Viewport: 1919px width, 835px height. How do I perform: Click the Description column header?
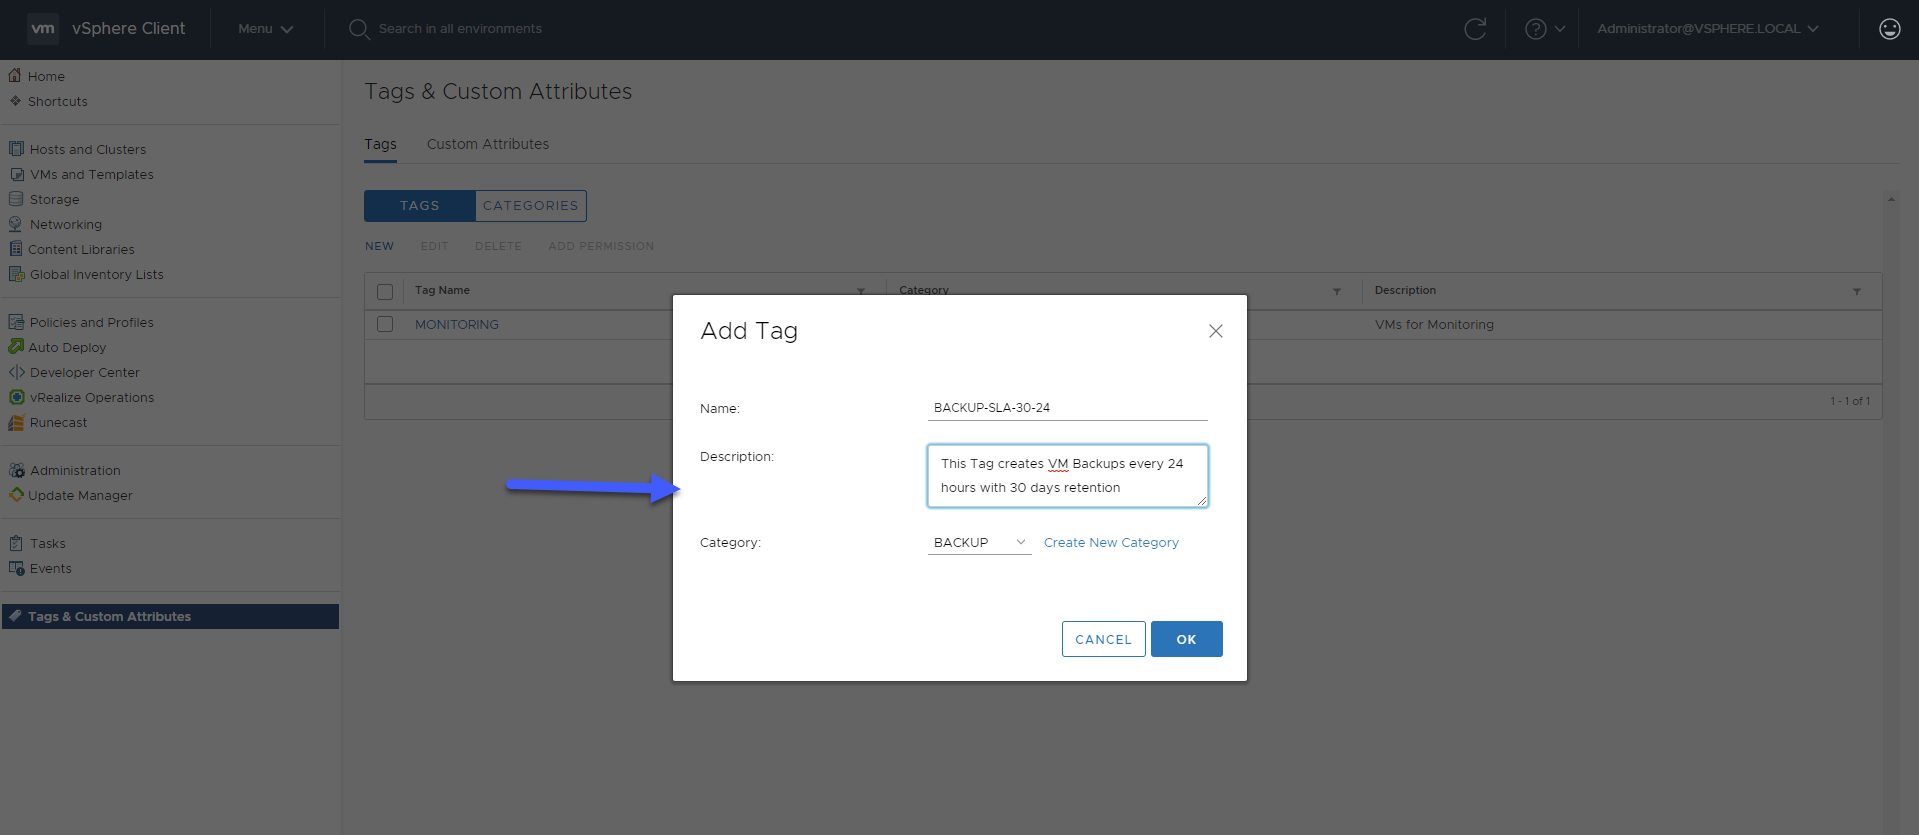(1405, 290)
